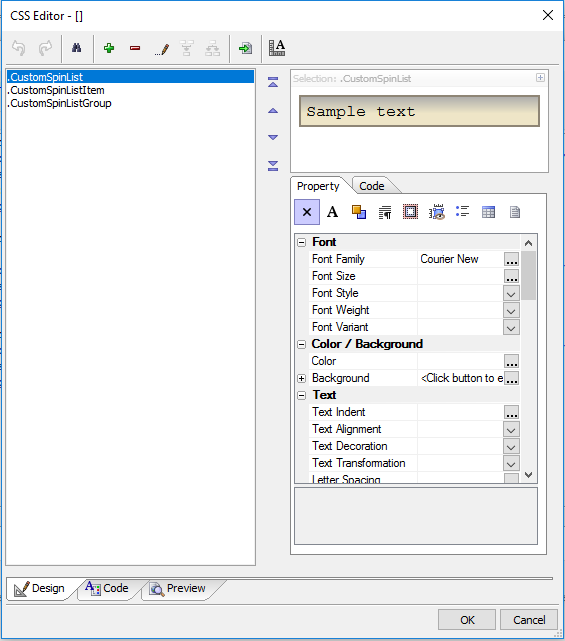Click the pencil edit style icon

tap(161, 49)
